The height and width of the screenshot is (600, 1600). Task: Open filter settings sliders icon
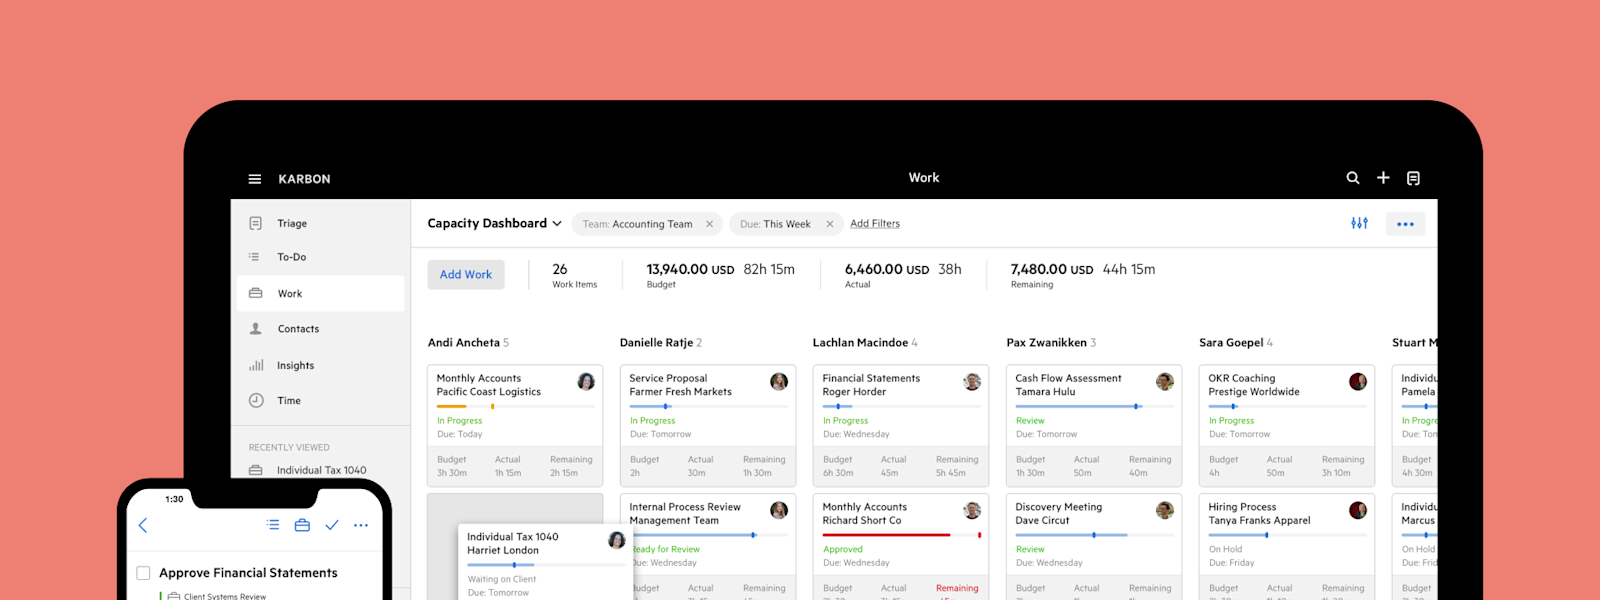point(1359,223)
